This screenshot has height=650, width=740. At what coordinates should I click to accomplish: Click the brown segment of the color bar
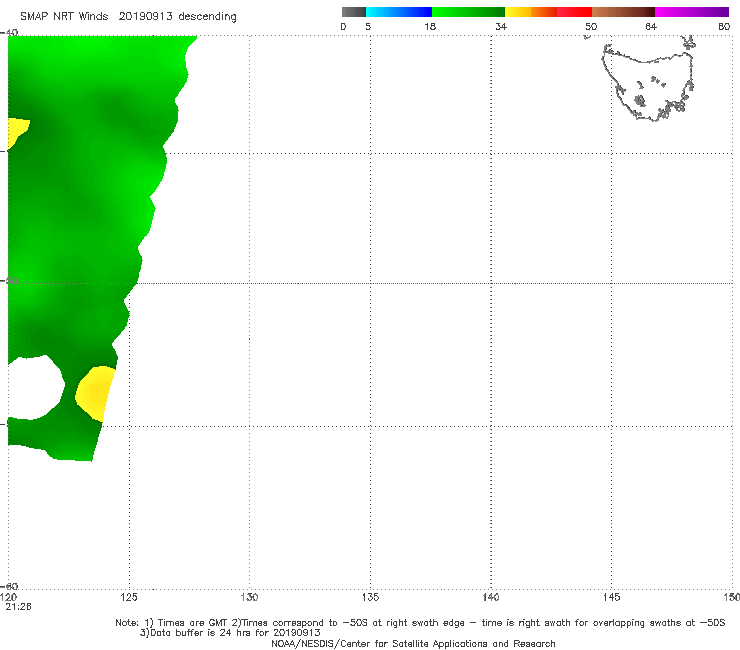(x=623, y=12)
